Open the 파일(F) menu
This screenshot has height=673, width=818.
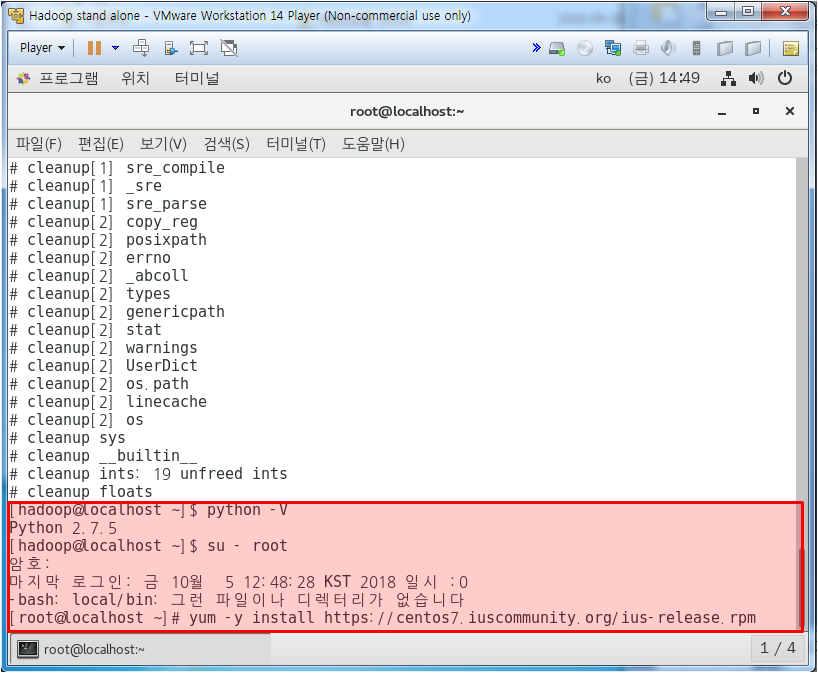click(39, 144)
